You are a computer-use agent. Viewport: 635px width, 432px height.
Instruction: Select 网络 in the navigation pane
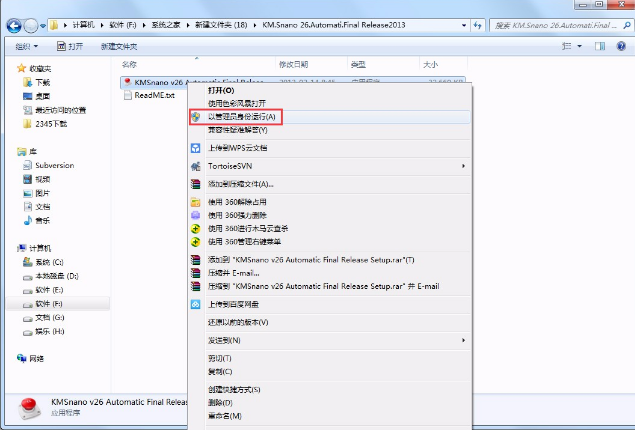(36, 358)
